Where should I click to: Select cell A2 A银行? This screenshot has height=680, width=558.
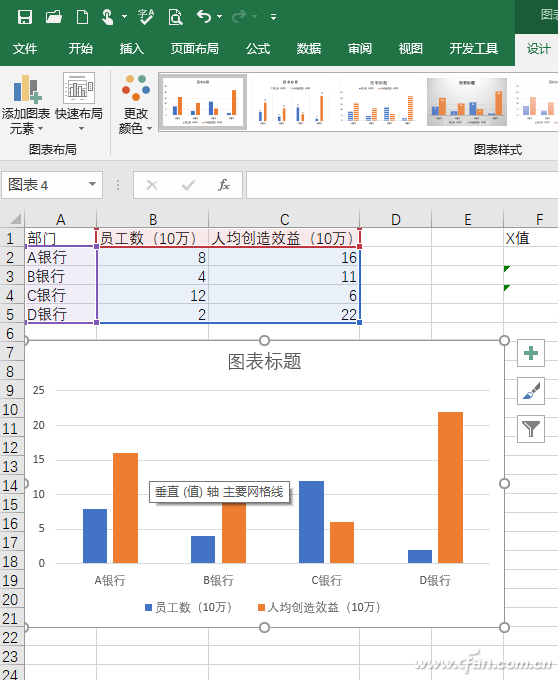[x=61, y=257]
